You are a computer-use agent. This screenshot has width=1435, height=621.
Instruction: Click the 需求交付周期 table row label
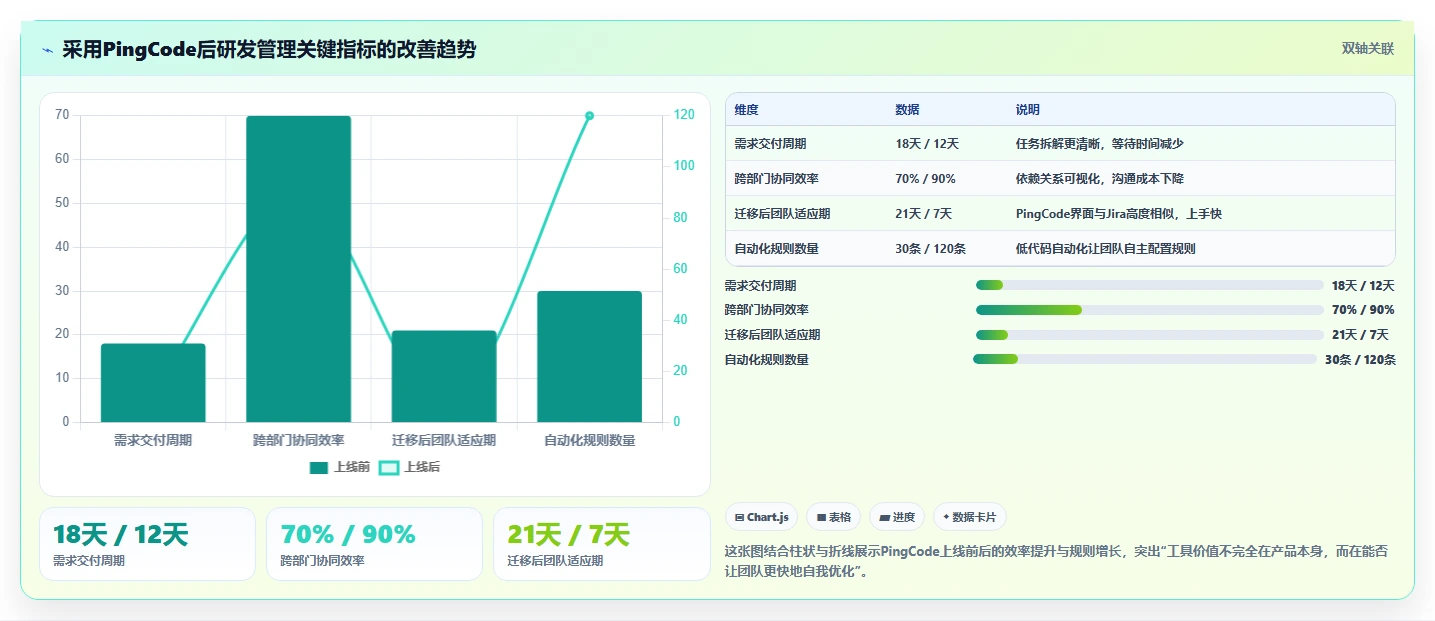pyautogui.click(x=770, y=144)
